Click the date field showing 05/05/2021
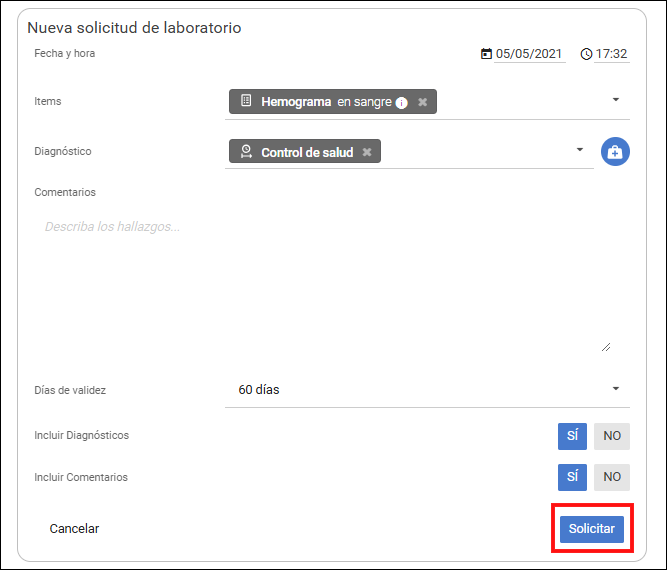This screenshot has width=667, height=570. (529, 54)
